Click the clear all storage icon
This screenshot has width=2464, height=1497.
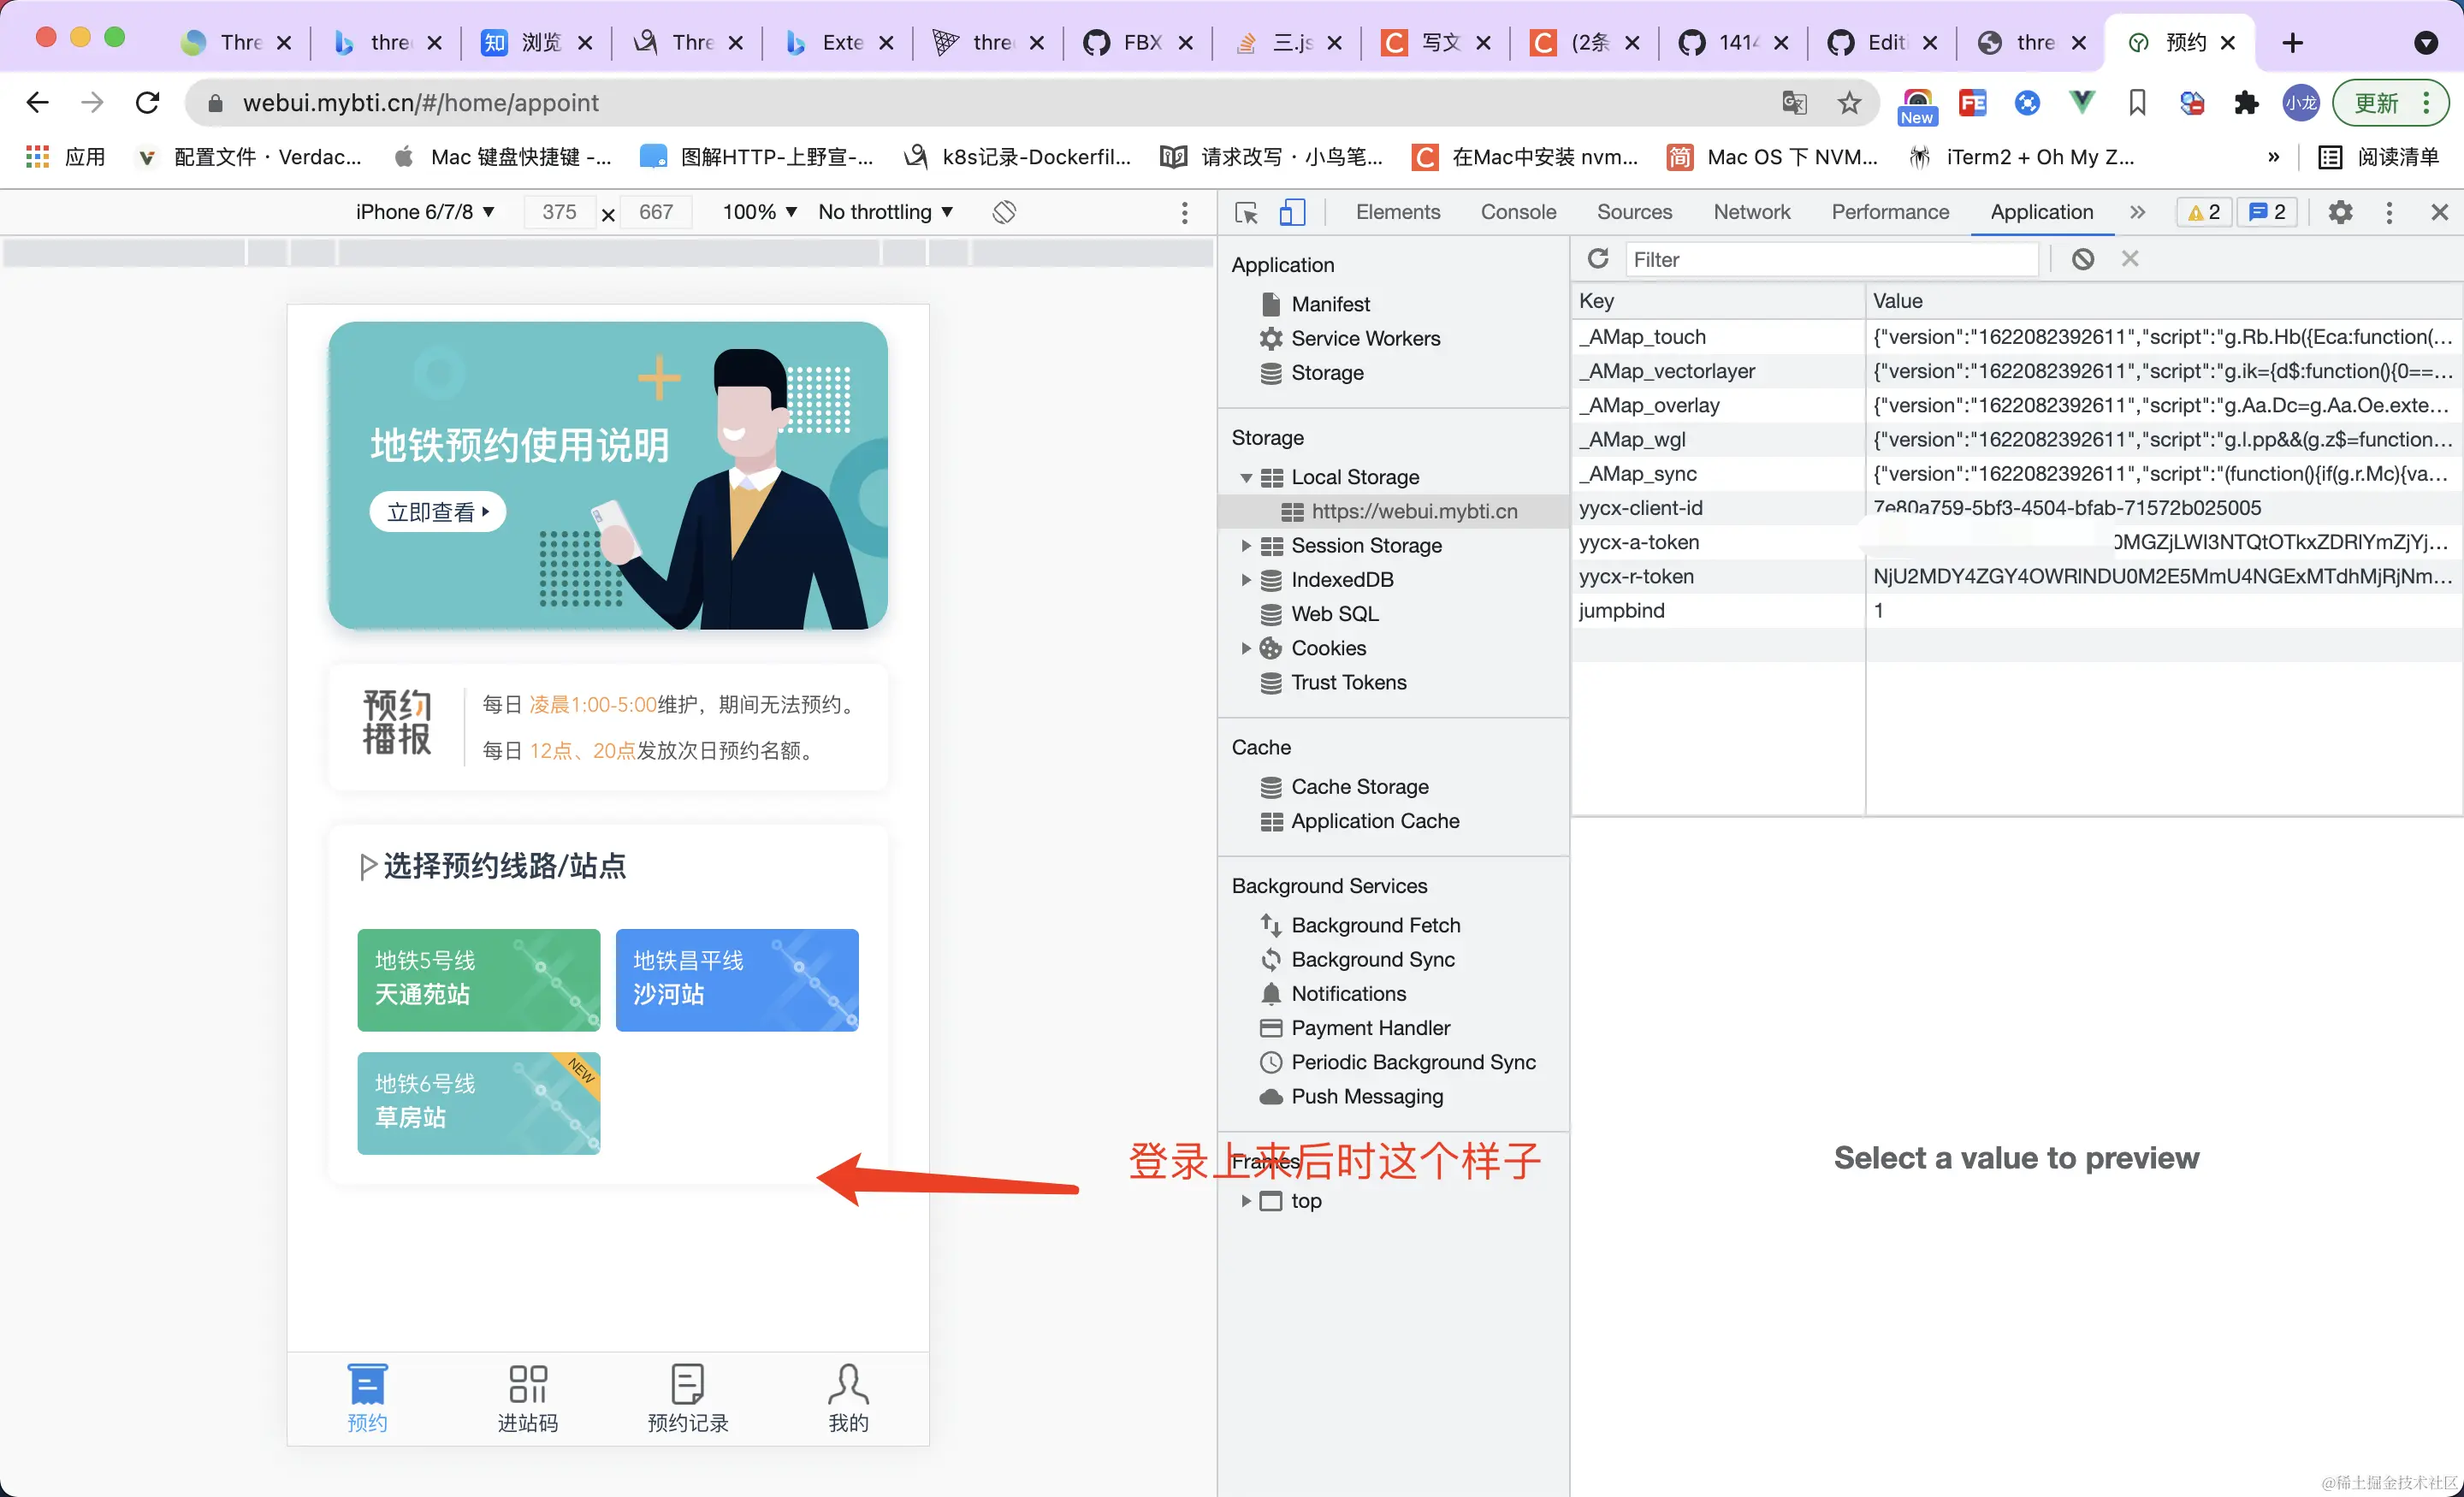coord(2083,259)
